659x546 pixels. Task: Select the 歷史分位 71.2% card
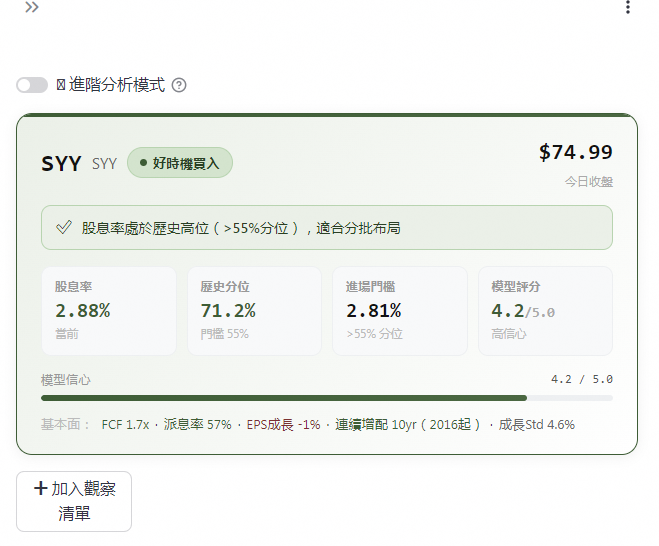tap(254, 311)
